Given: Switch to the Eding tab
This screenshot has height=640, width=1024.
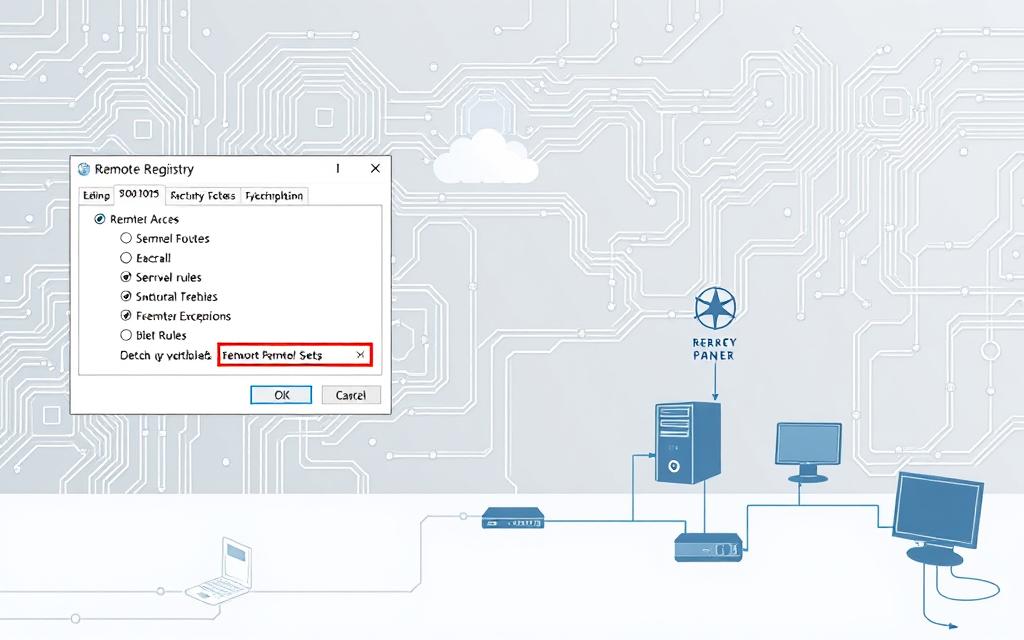Looking at the screenshot, I should (x=96, y=196).
